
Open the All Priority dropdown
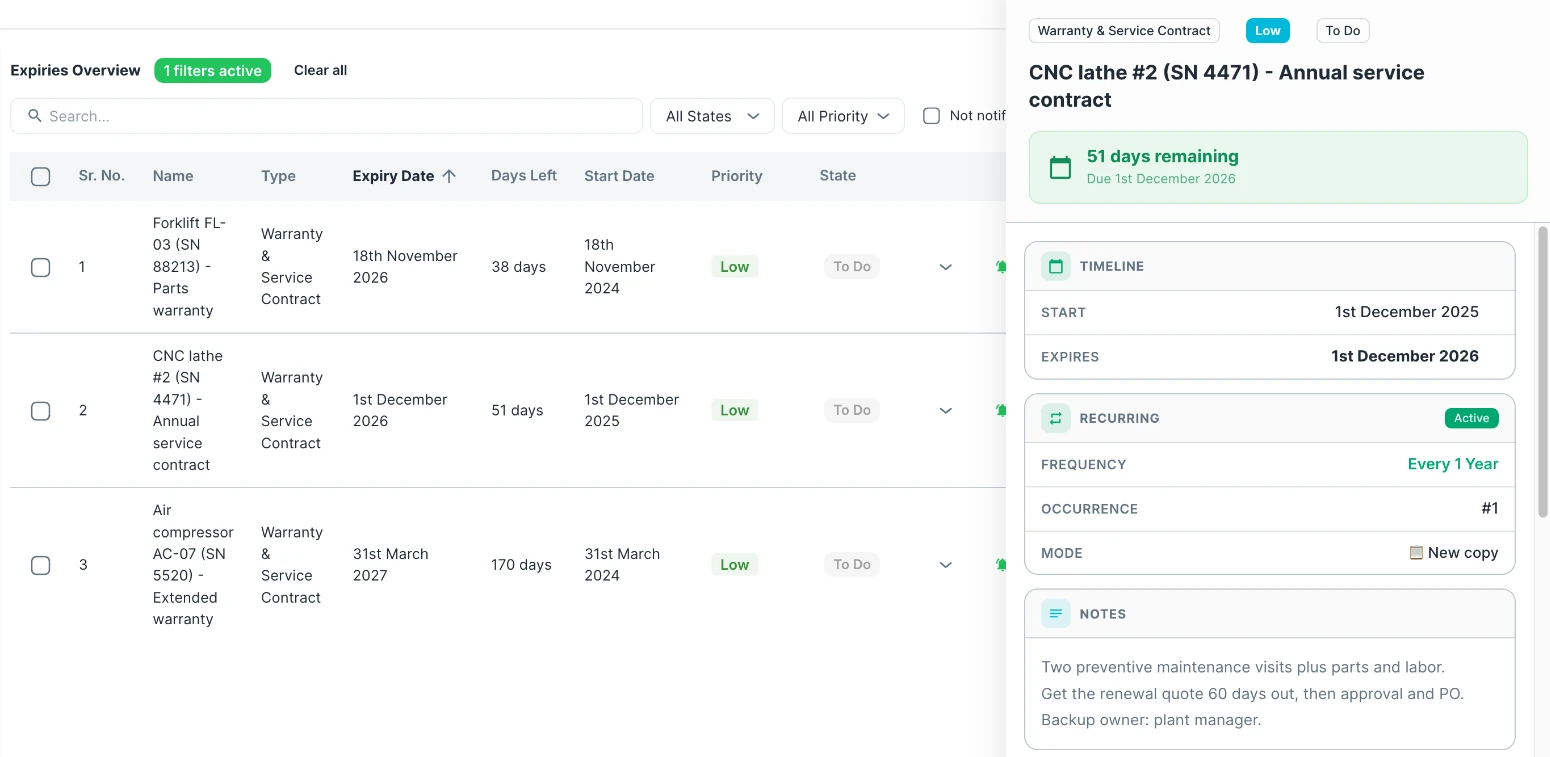[x=843, y=116]
